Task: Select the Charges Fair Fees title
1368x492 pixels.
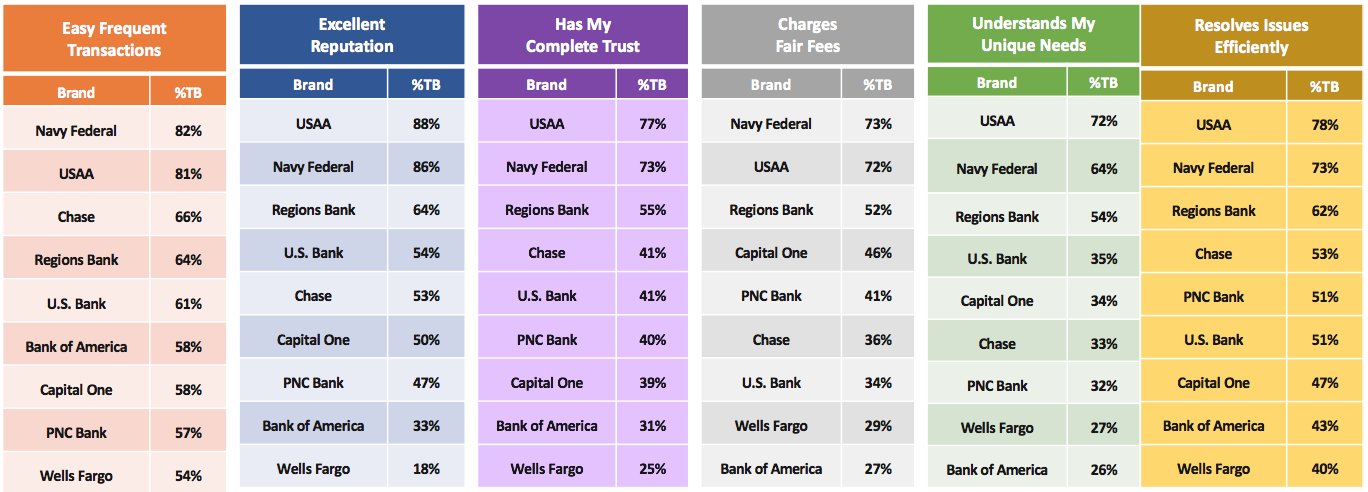Action: tap(807, 34)
